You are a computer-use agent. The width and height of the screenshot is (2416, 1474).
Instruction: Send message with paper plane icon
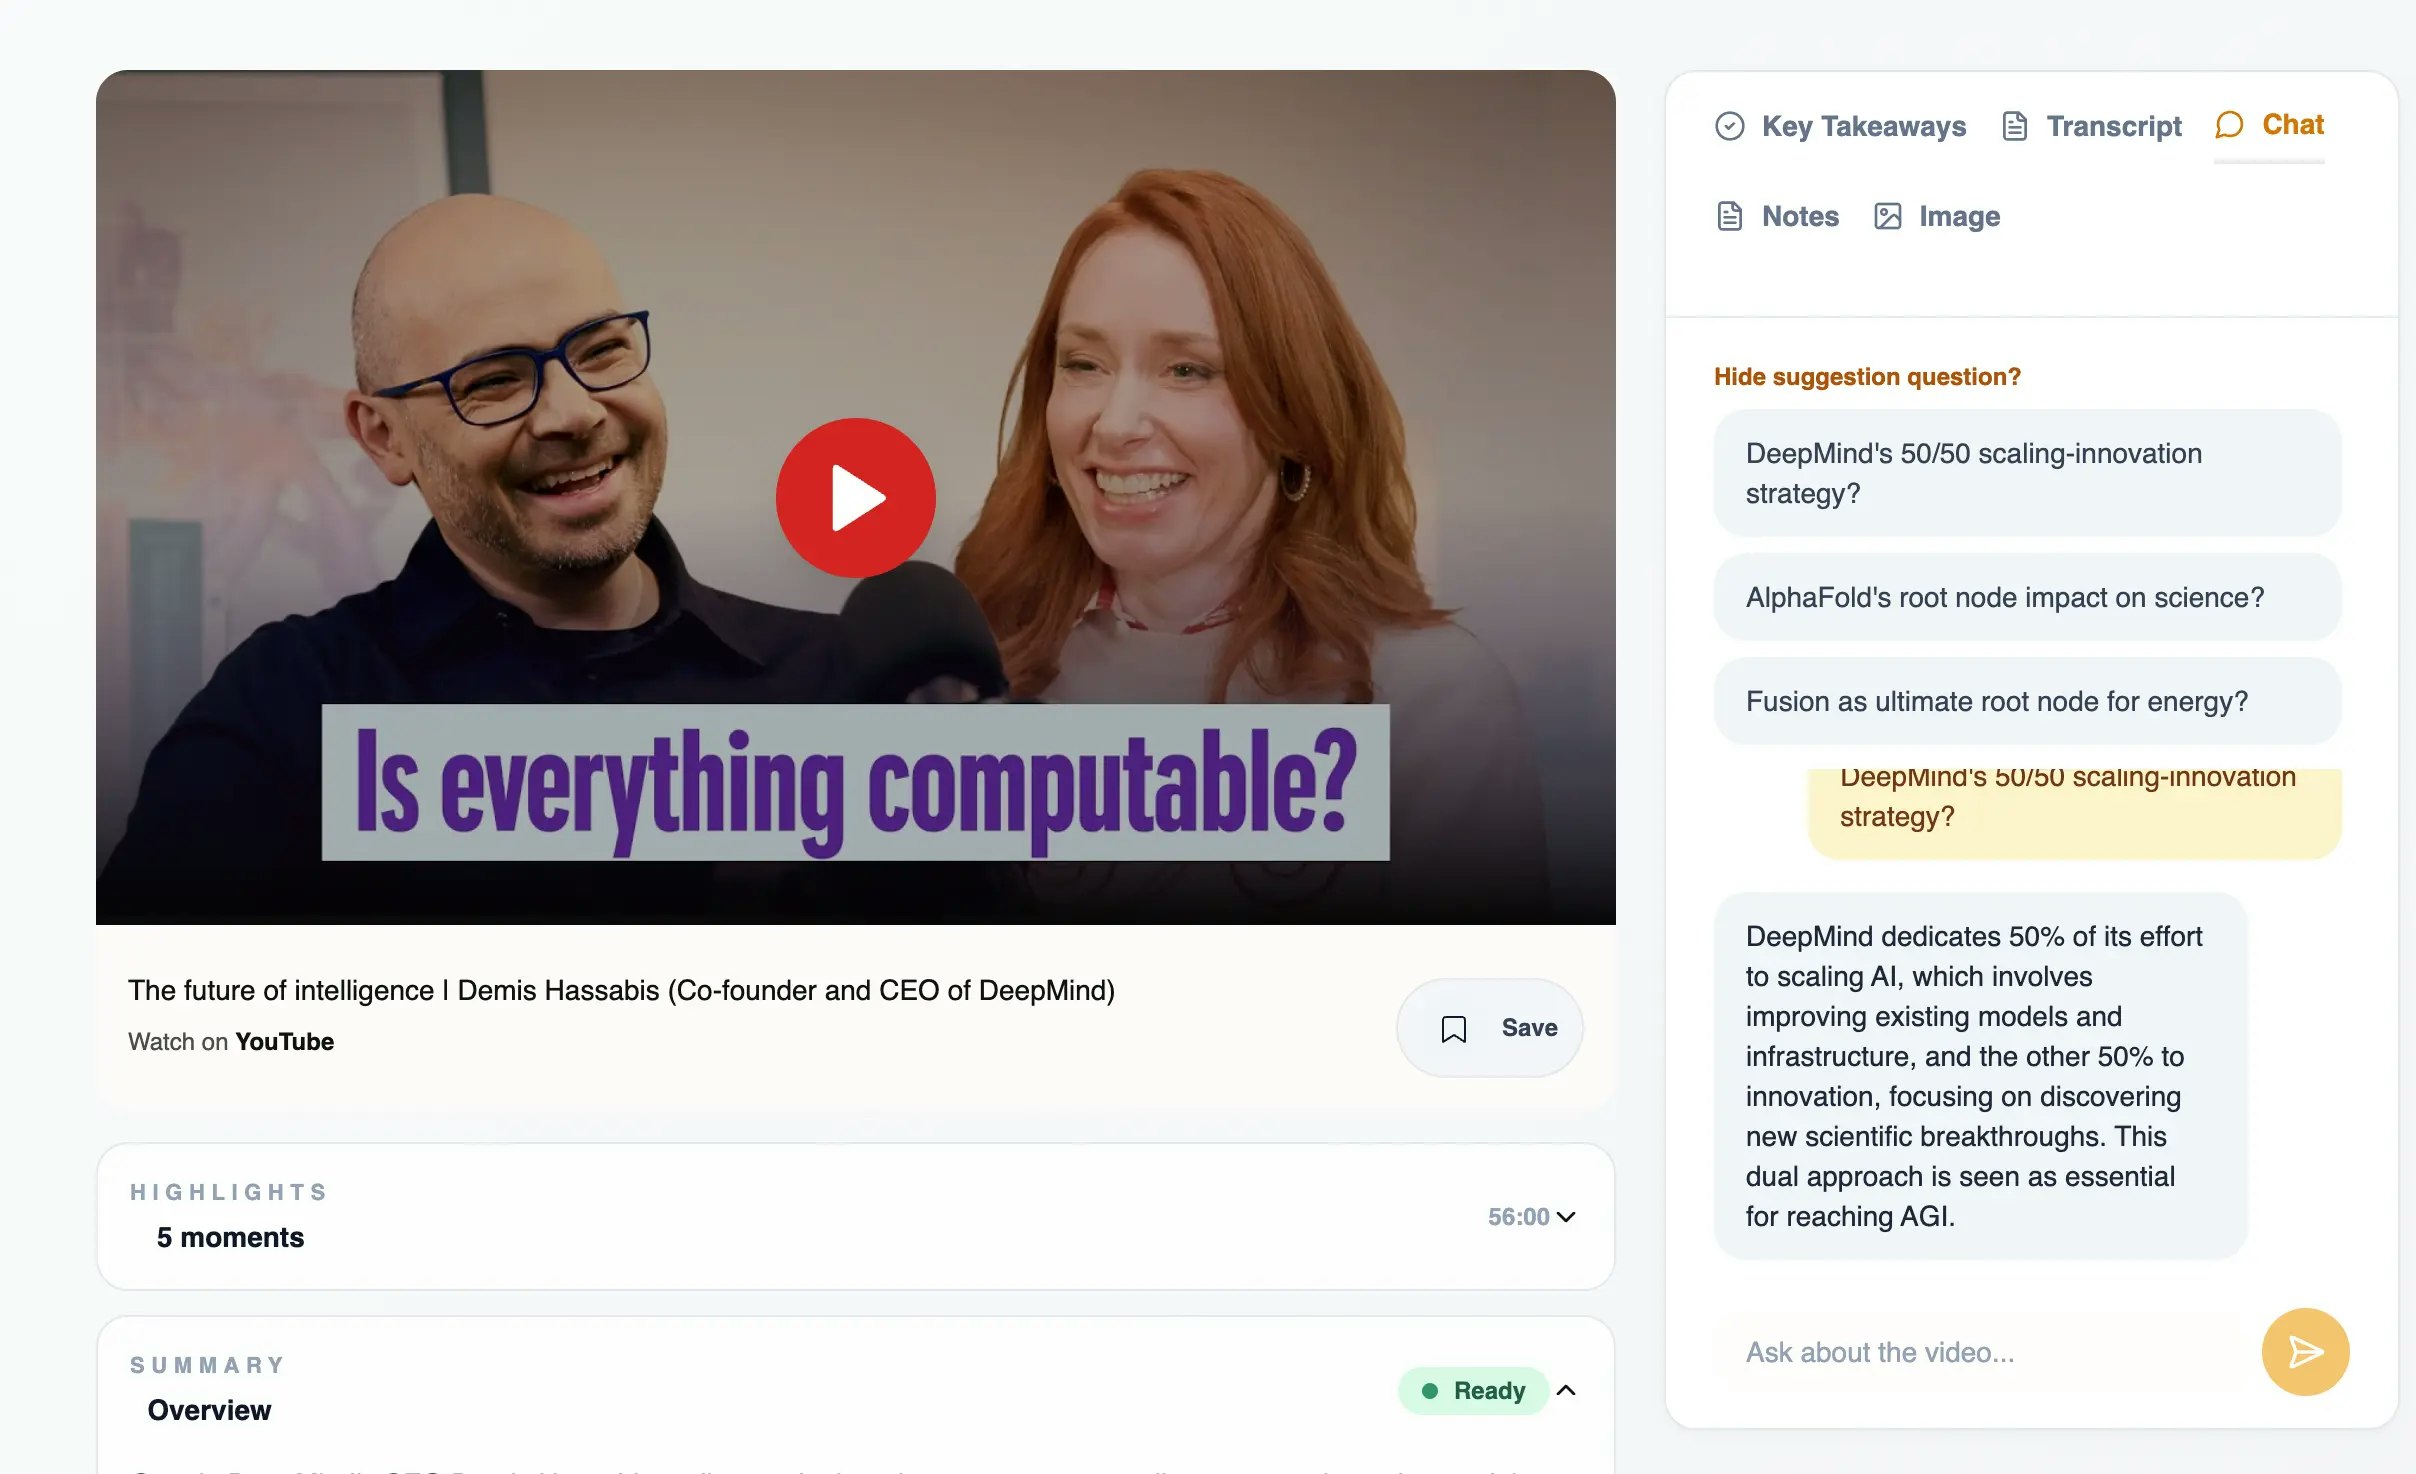coord(2305,1351)
